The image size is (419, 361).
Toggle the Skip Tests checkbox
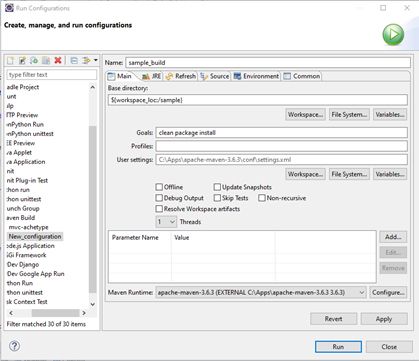217,198
